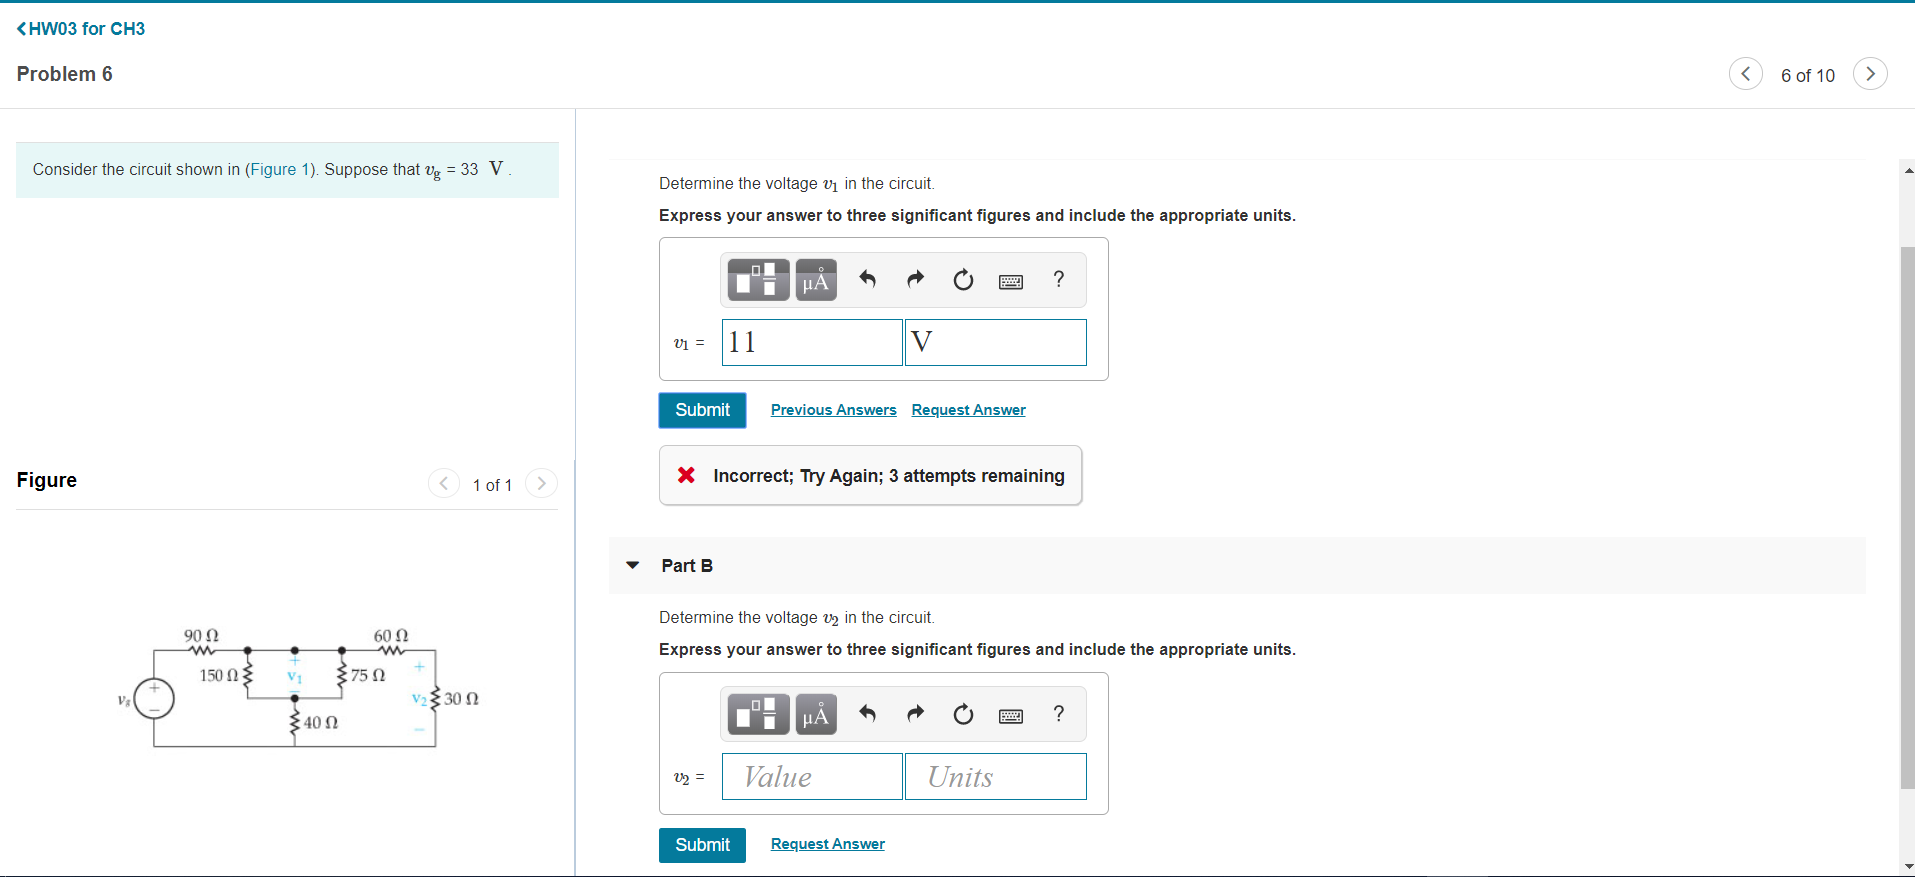1915x877 pixels.
Task: Click the v2 Value input field
Action: (812, 777)
